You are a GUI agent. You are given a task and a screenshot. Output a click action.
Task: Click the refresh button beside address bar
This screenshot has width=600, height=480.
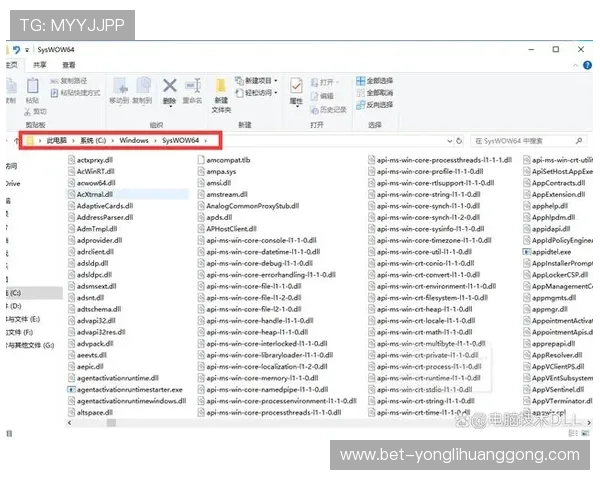pyautogui.click(x=459, y=141)
